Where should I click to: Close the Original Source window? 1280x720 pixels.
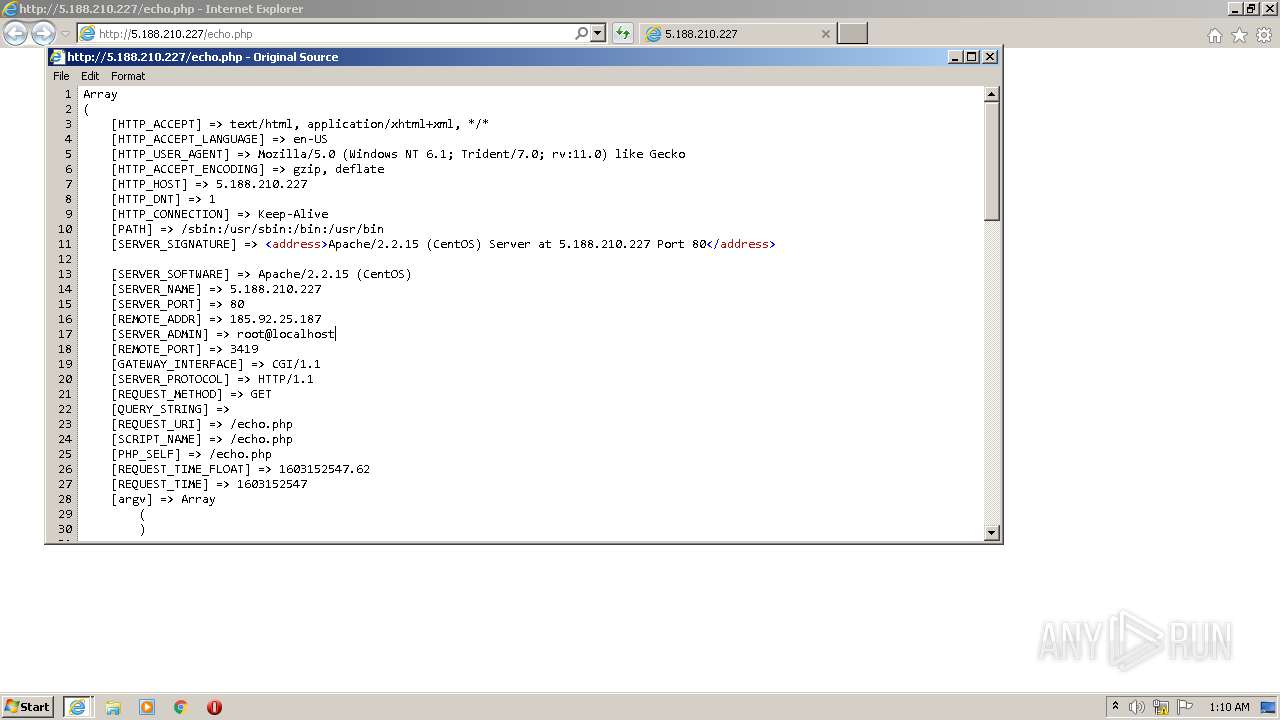pos(990,57)
